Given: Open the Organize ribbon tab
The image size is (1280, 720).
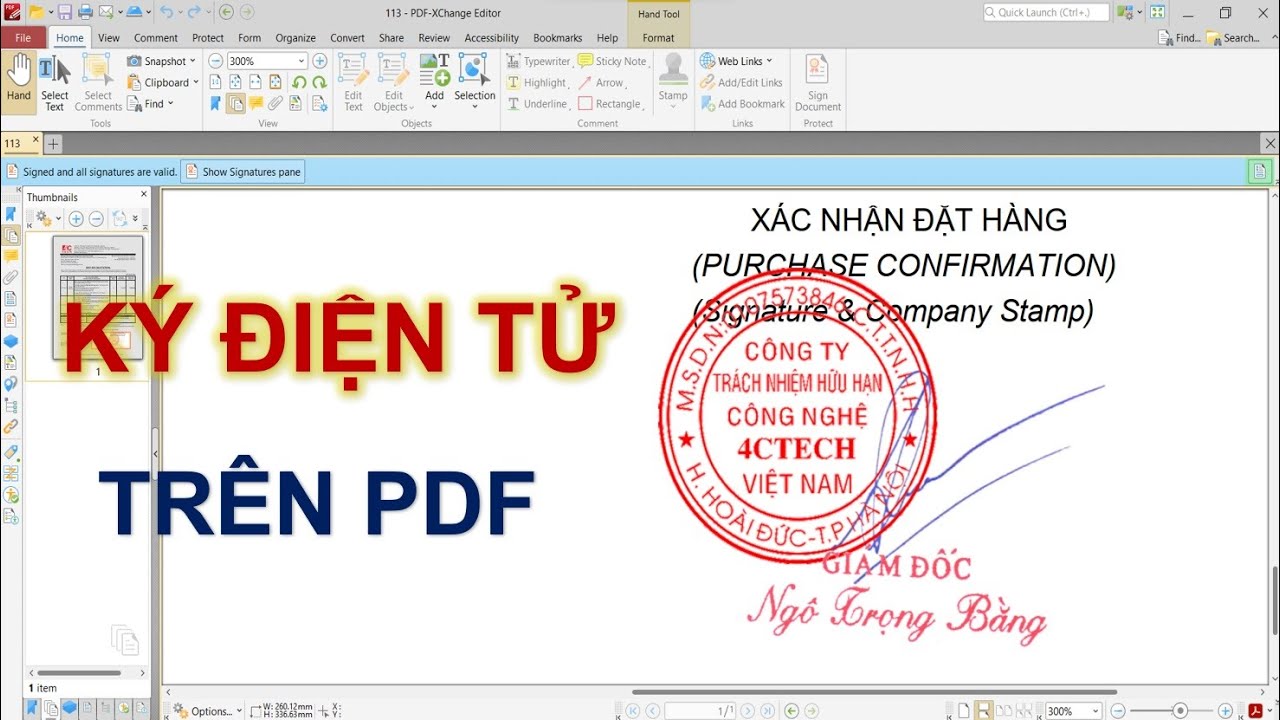Looking at the screenshot, I should (296, 38).
